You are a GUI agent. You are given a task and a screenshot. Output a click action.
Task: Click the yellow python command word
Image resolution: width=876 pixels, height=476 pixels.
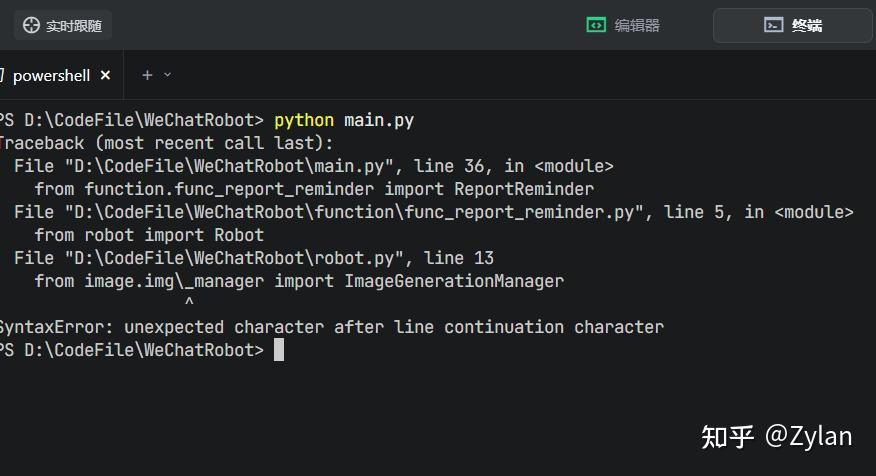pyautogui.click(x=304, y=120)
